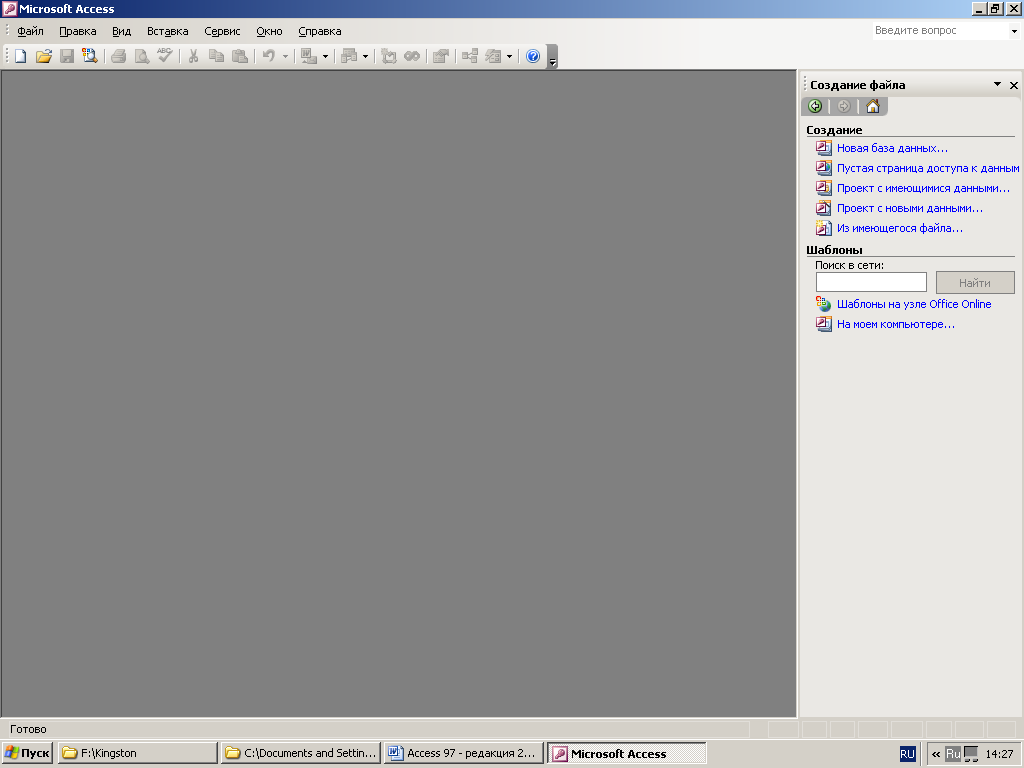This screenshot has height=768, width=1024.
Task: Go back in the task pane
Action: click(x=815, y=106)
